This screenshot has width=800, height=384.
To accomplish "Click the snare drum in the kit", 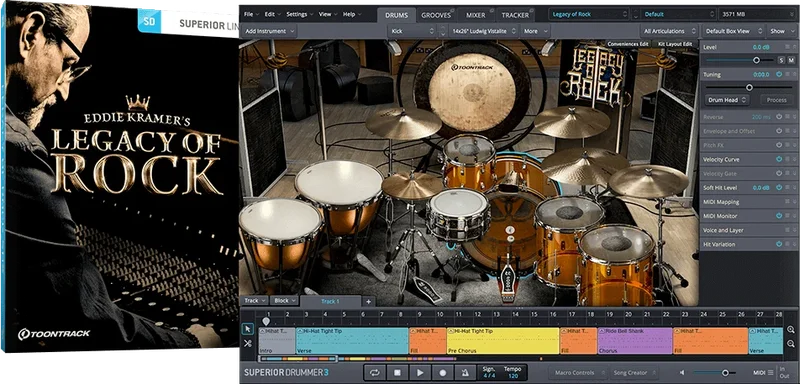I will click(x=458, y=214).
